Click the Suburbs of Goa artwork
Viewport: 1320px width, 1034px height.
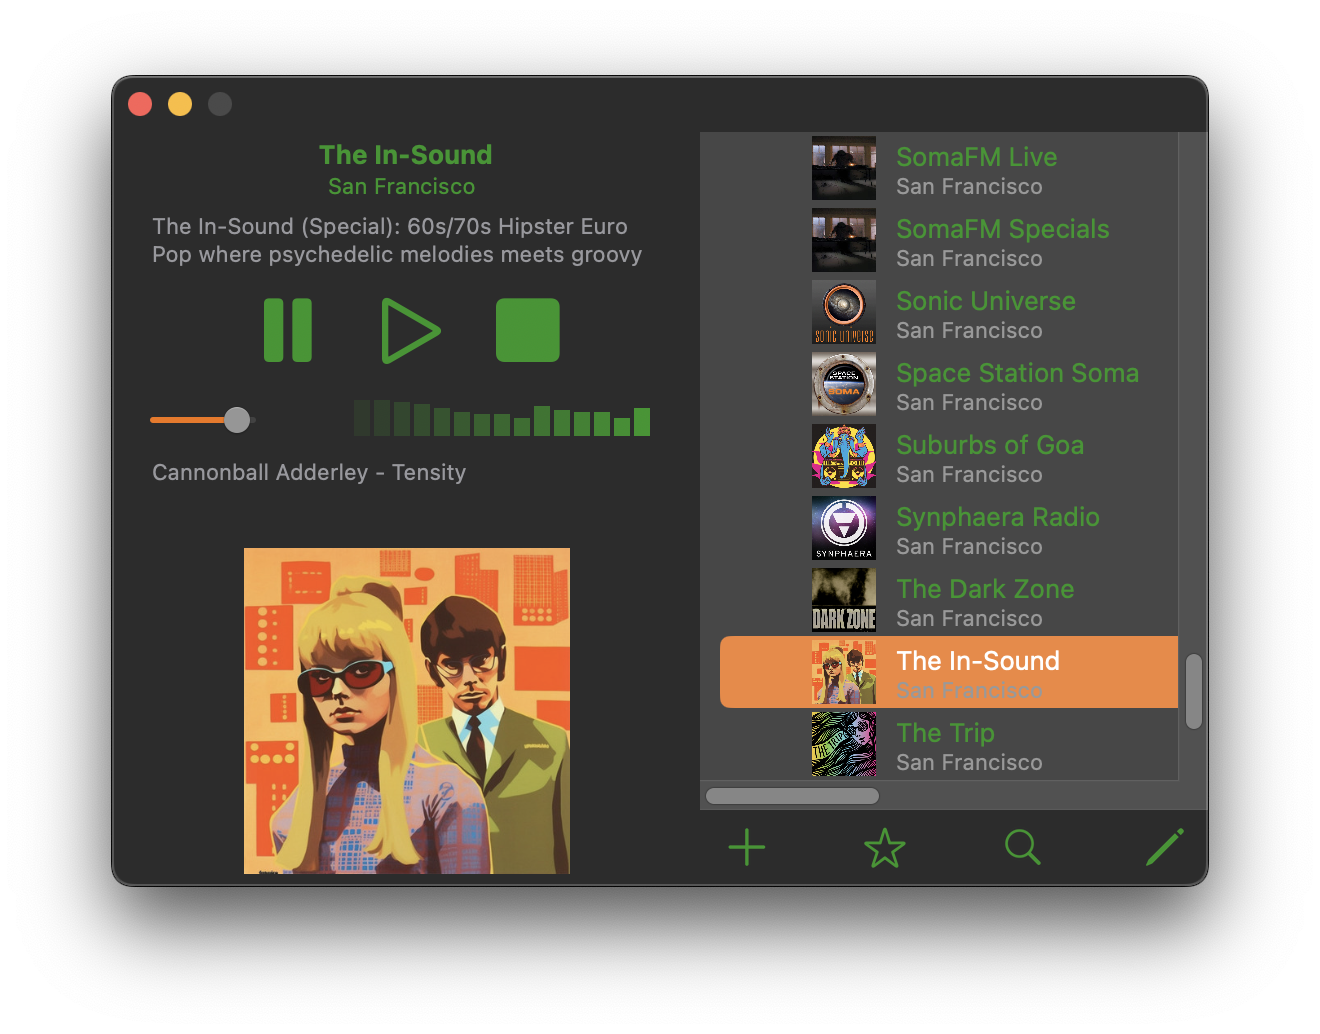pyautogui.click(x=844, y=456)
